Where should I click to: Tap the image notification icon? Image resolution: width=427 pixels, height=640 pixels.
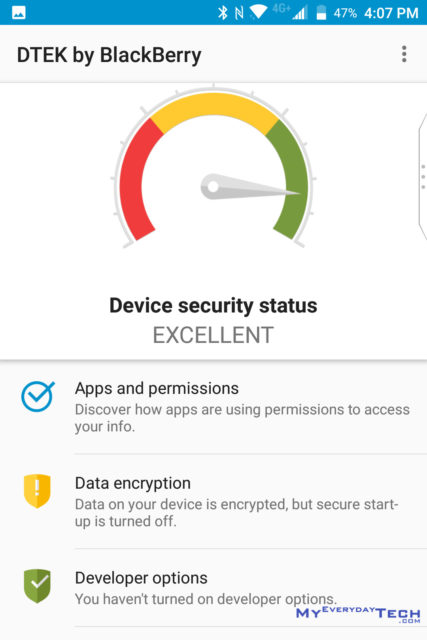coord(19,13)
